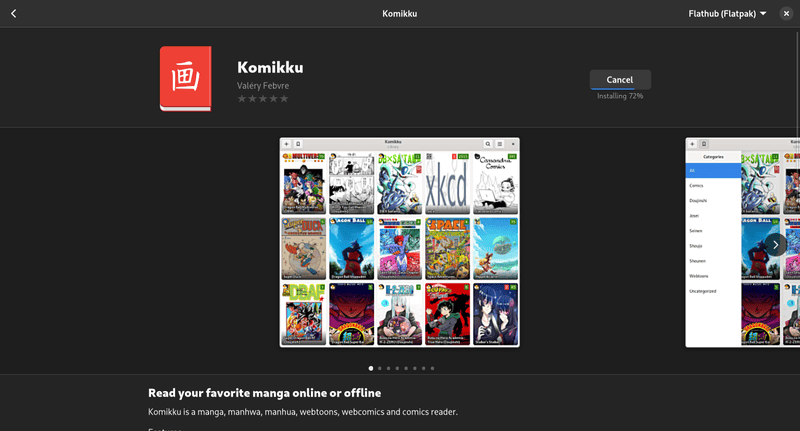Go back using the header arrow
The height and width of the screenshot is (431, 800).
13,13
